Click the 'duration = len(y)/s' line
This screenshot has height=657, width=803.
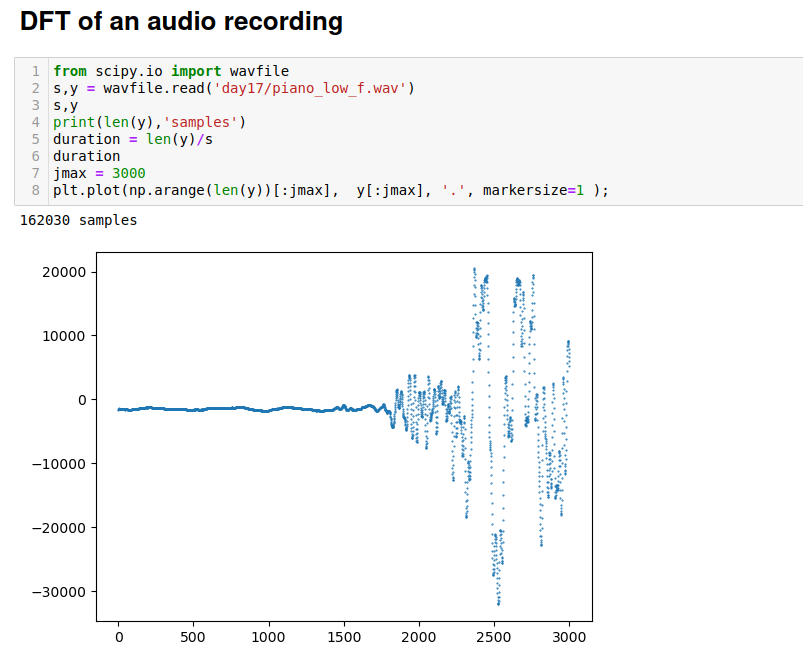click(132, 139)
